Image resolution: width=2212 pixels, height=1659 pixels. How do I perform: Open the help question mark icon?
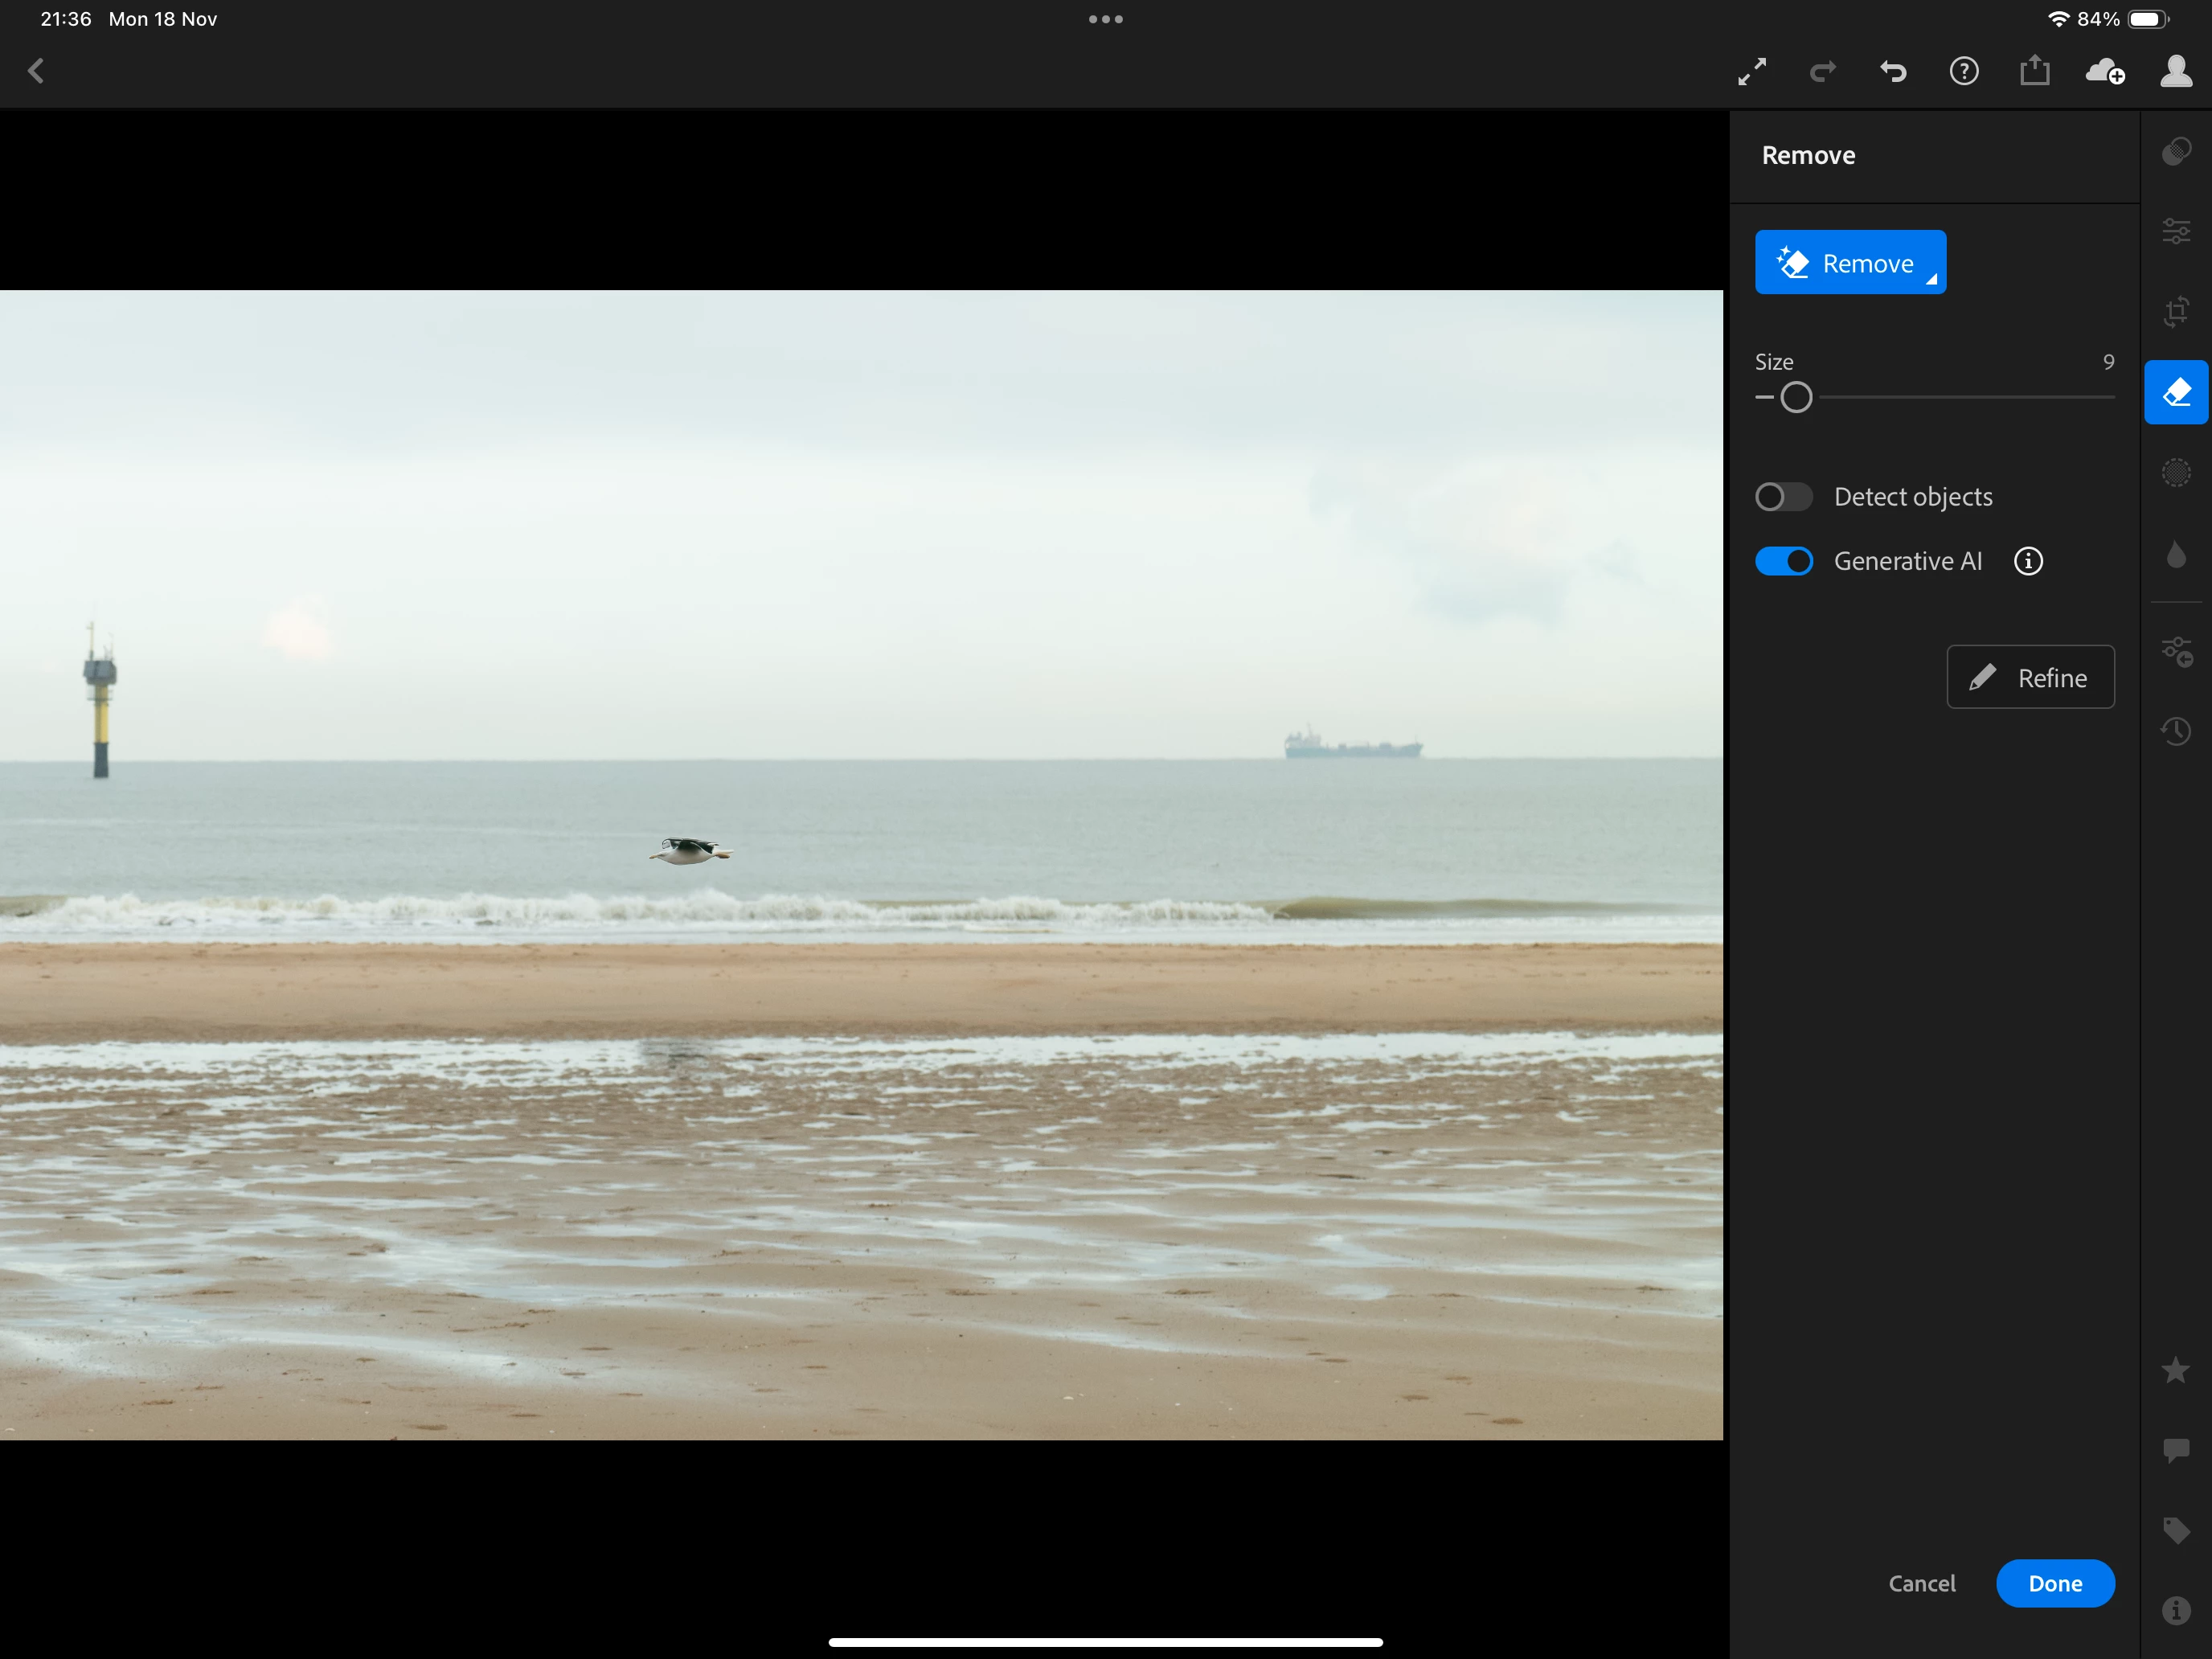(1963, 71)
